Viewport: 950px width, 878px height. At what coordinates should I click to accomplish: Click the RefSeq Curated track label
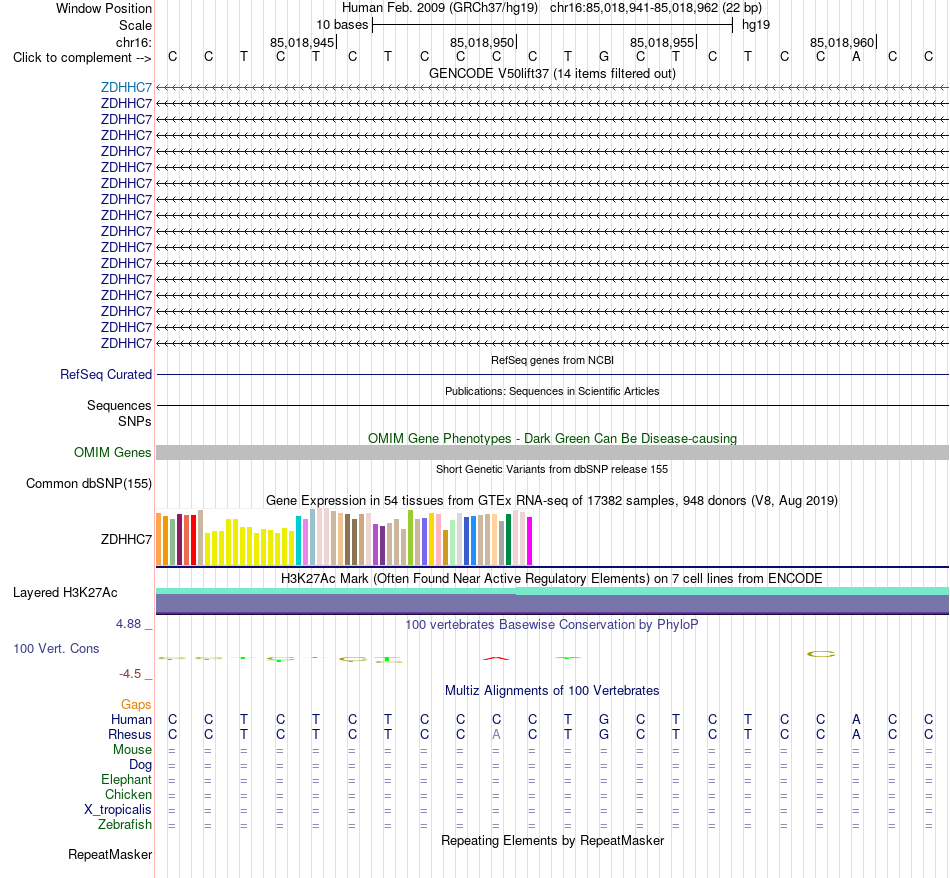(x=106, y=374)
